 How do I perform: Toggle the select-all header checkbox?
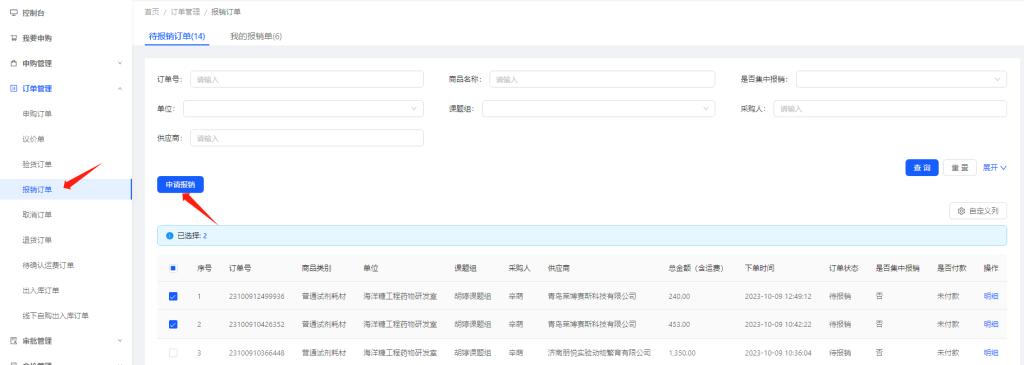[173, 268]
